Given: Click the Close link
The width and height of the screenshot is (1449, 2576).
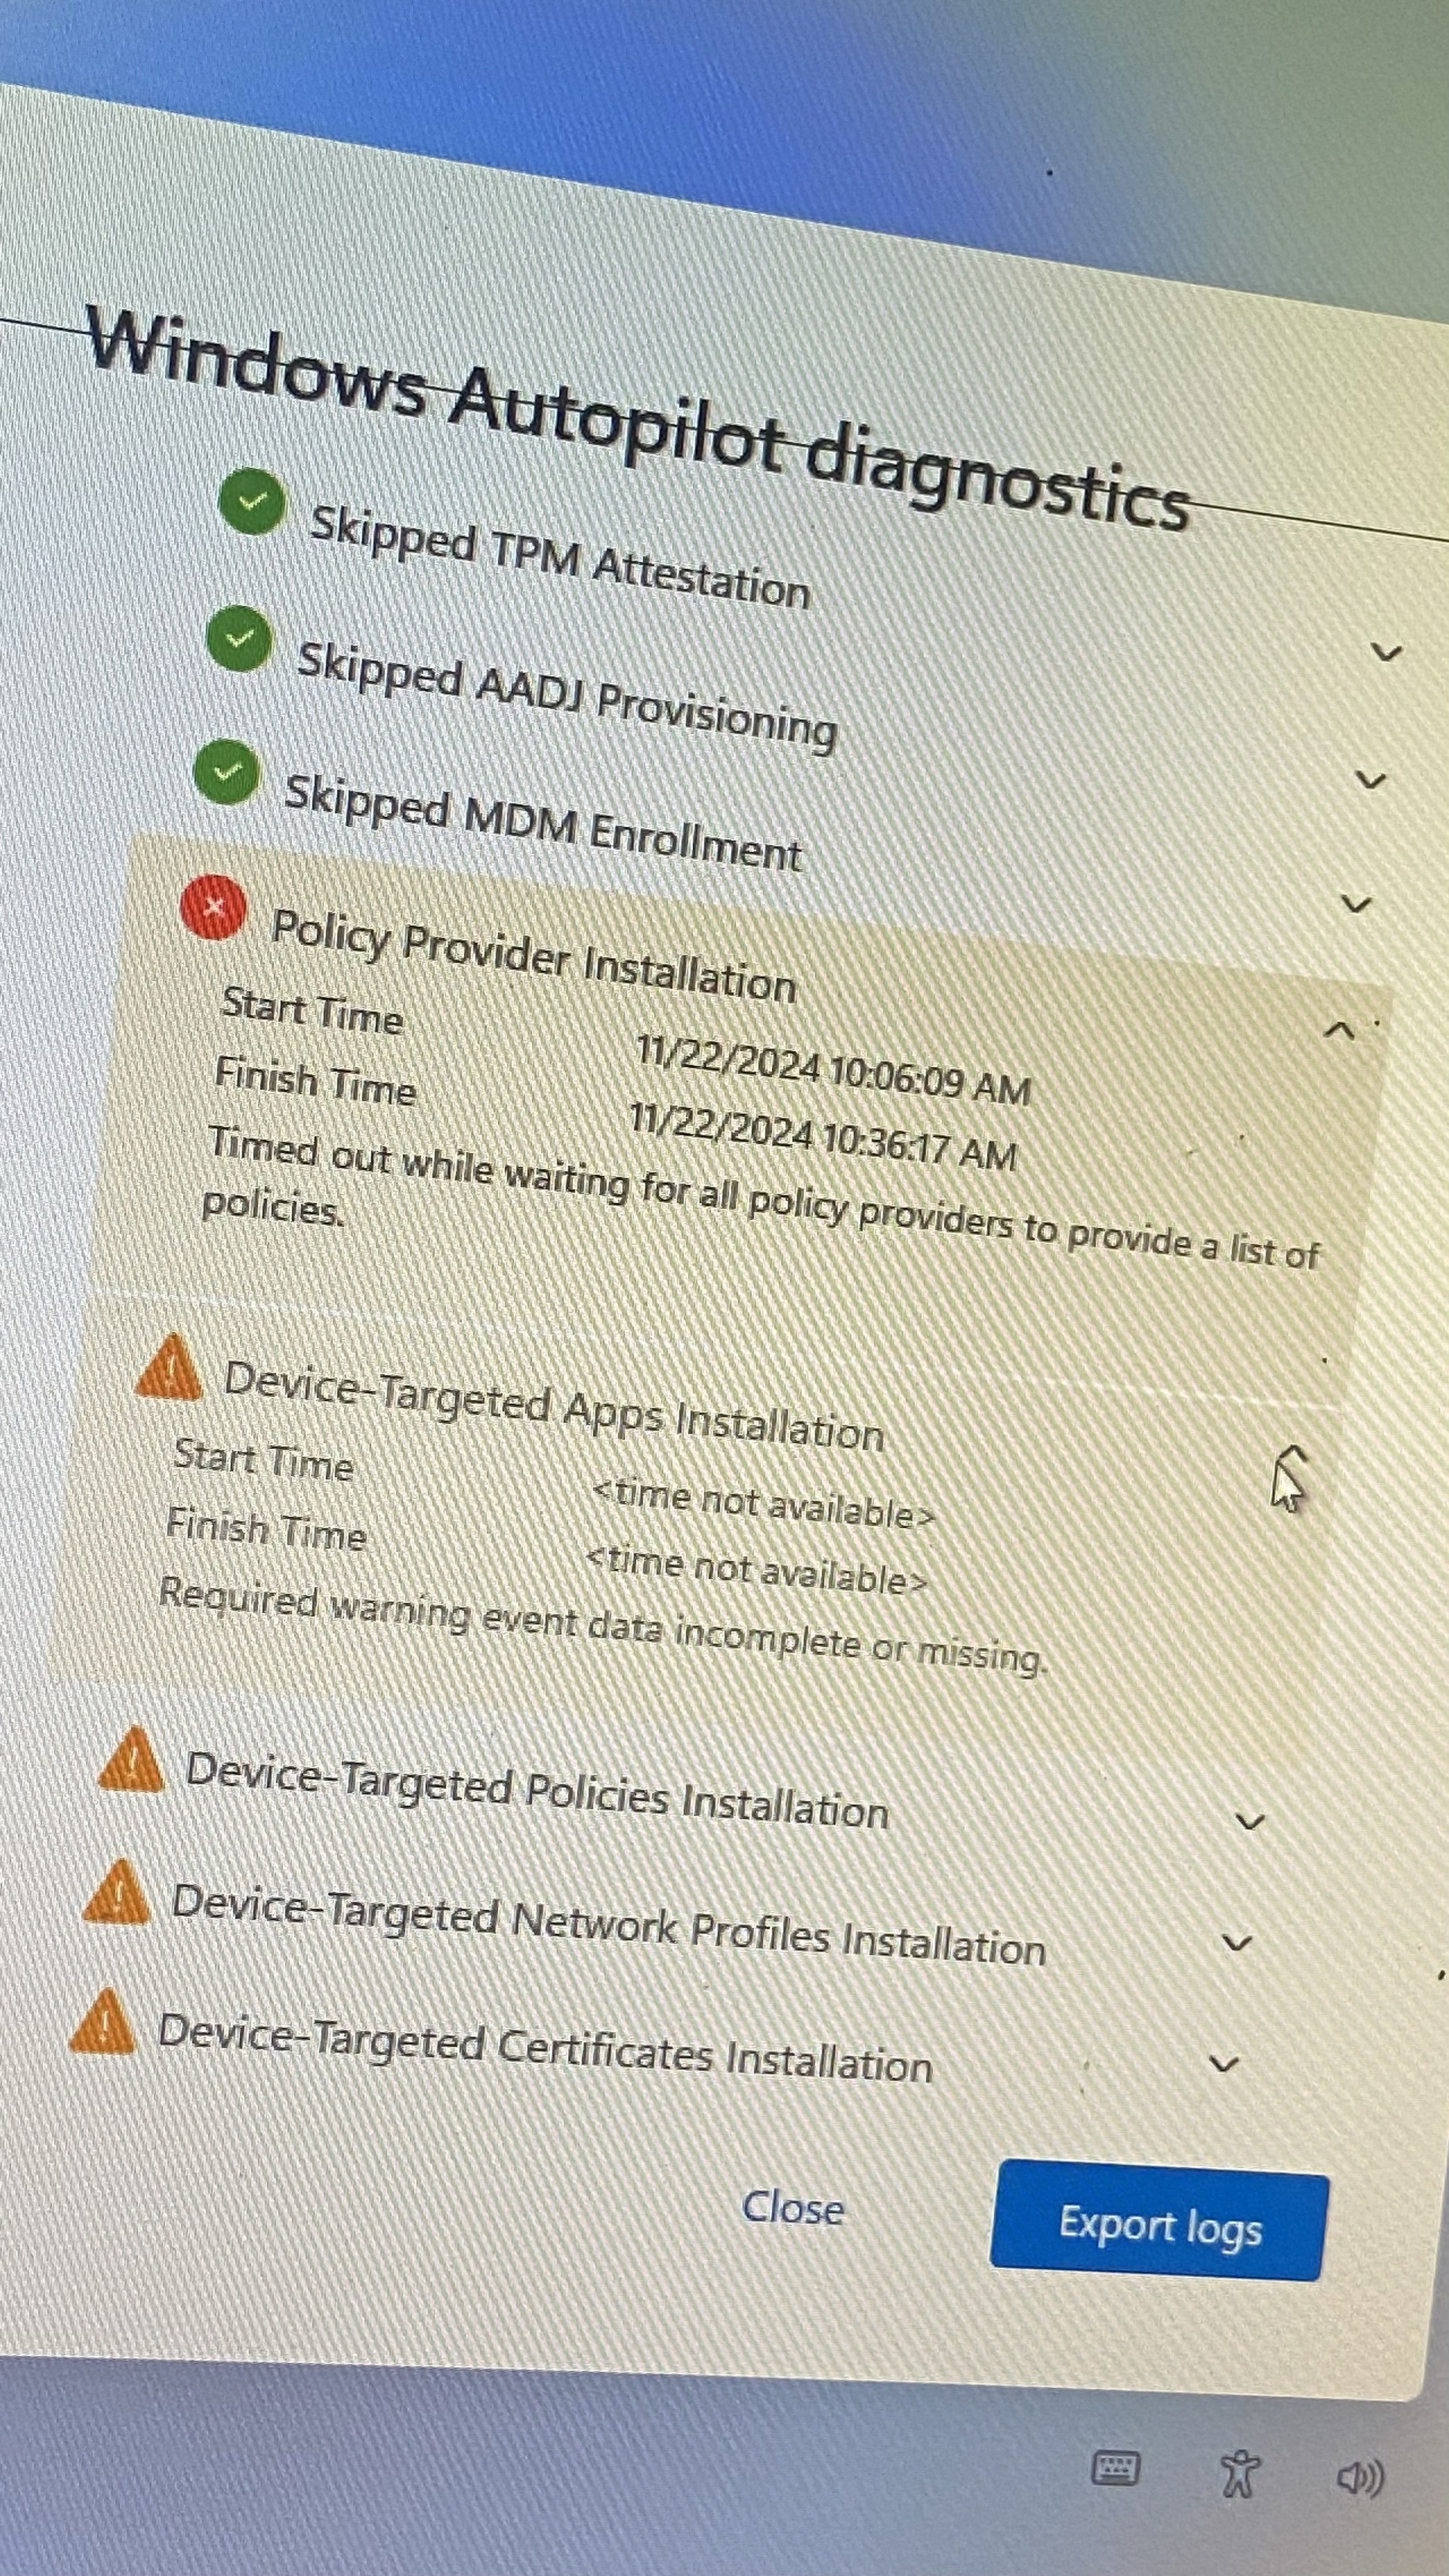Looking at the screenshot, I should tap(792, 2206).
